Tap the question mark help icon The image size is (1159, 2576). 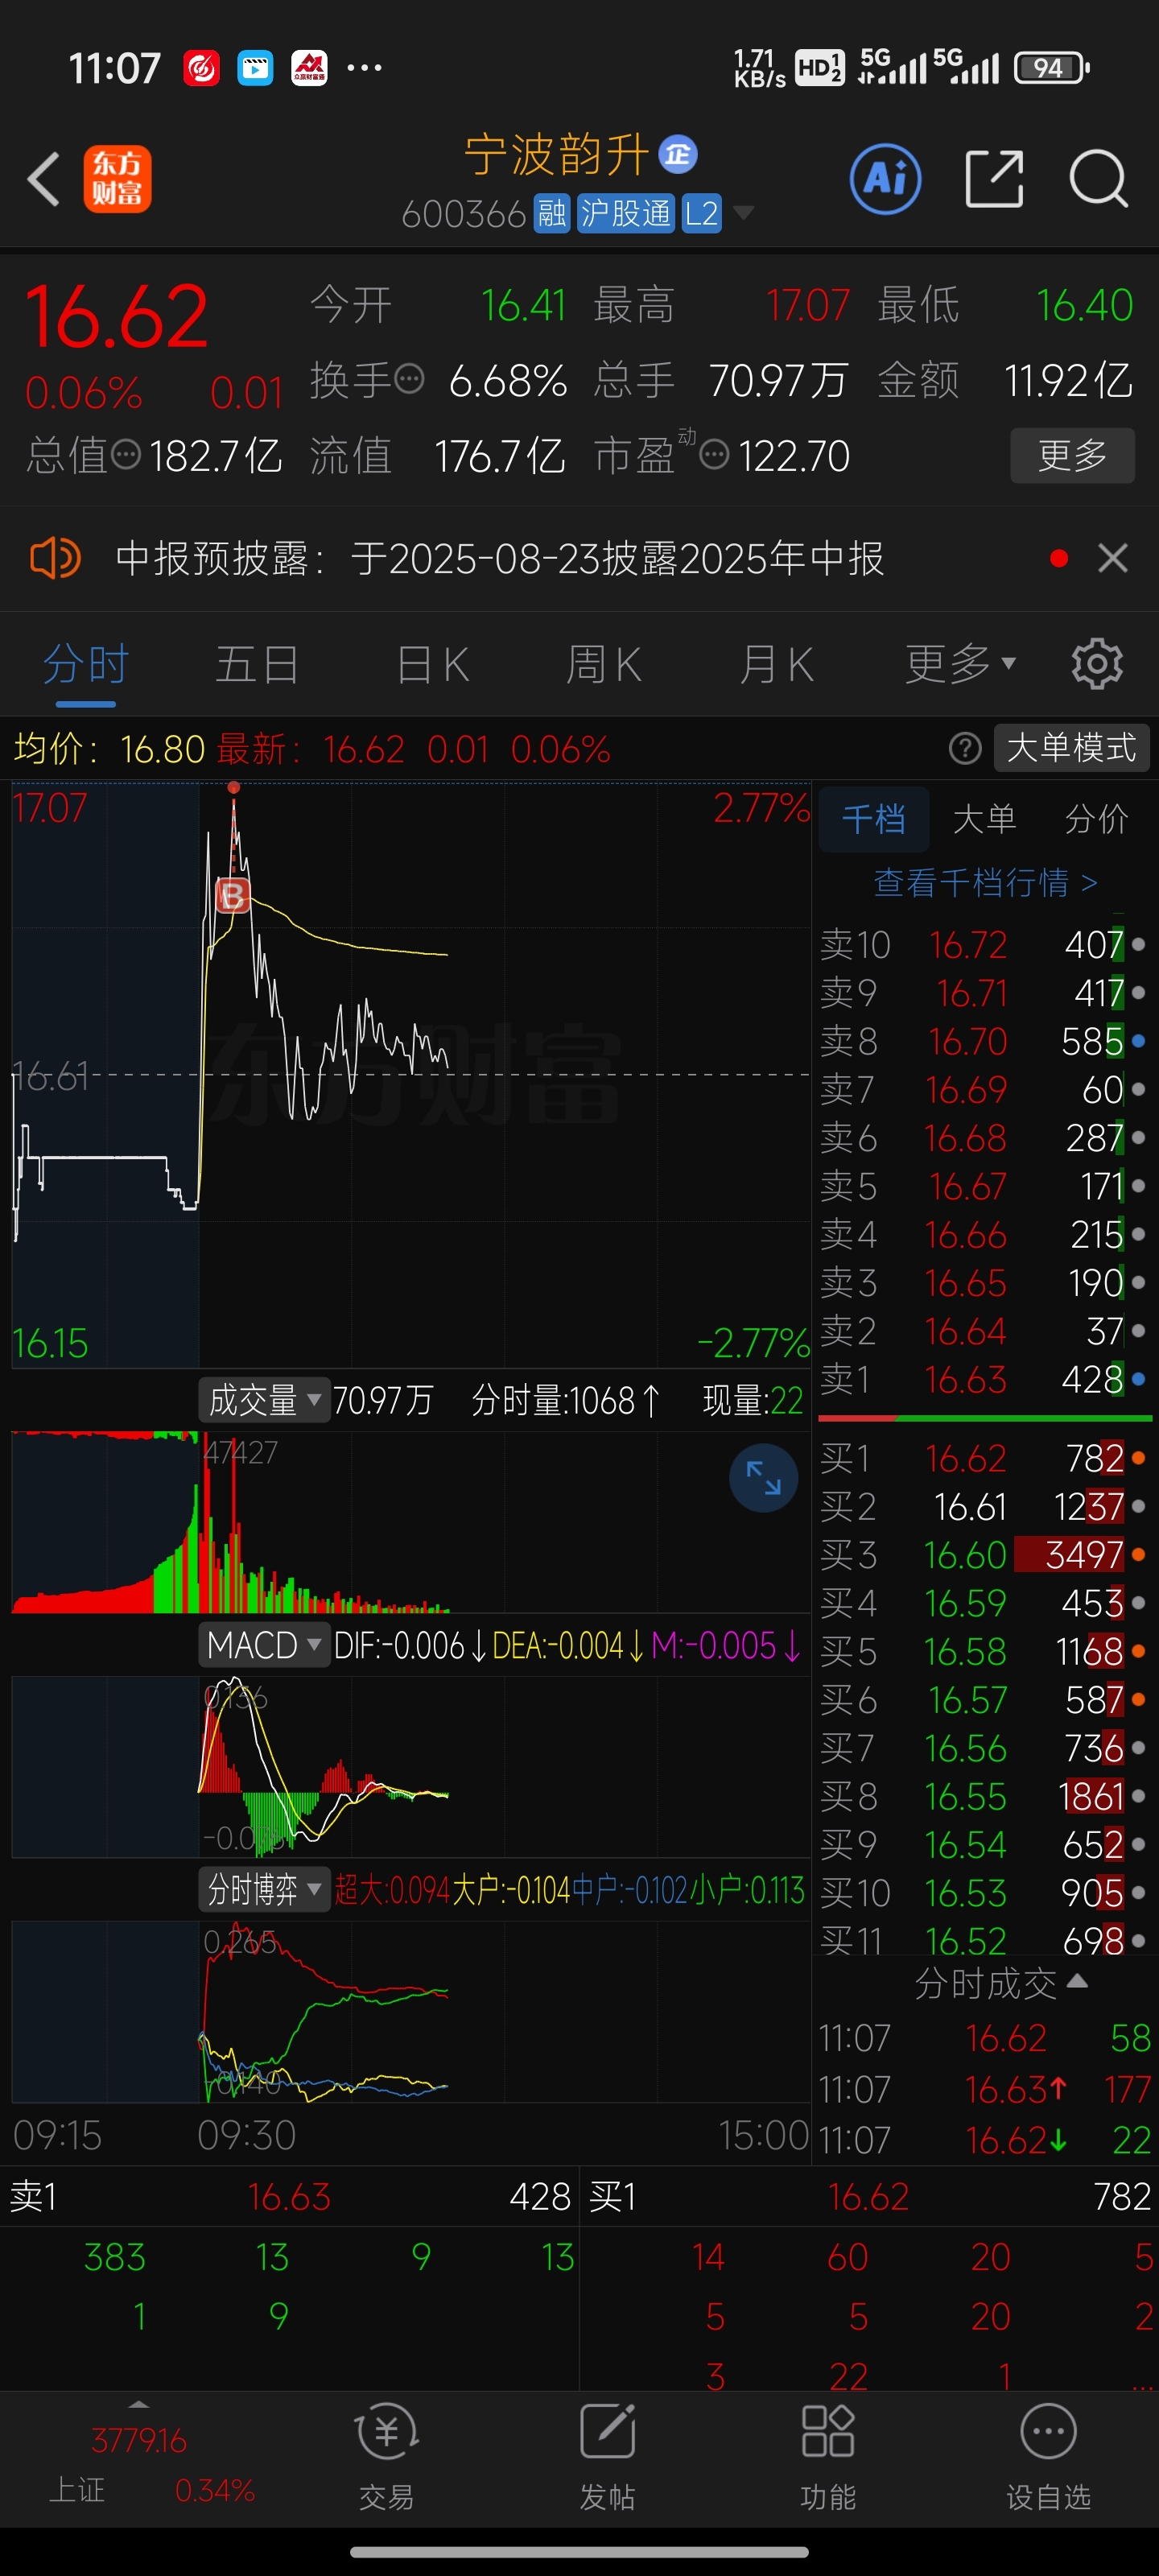point(965,748)
